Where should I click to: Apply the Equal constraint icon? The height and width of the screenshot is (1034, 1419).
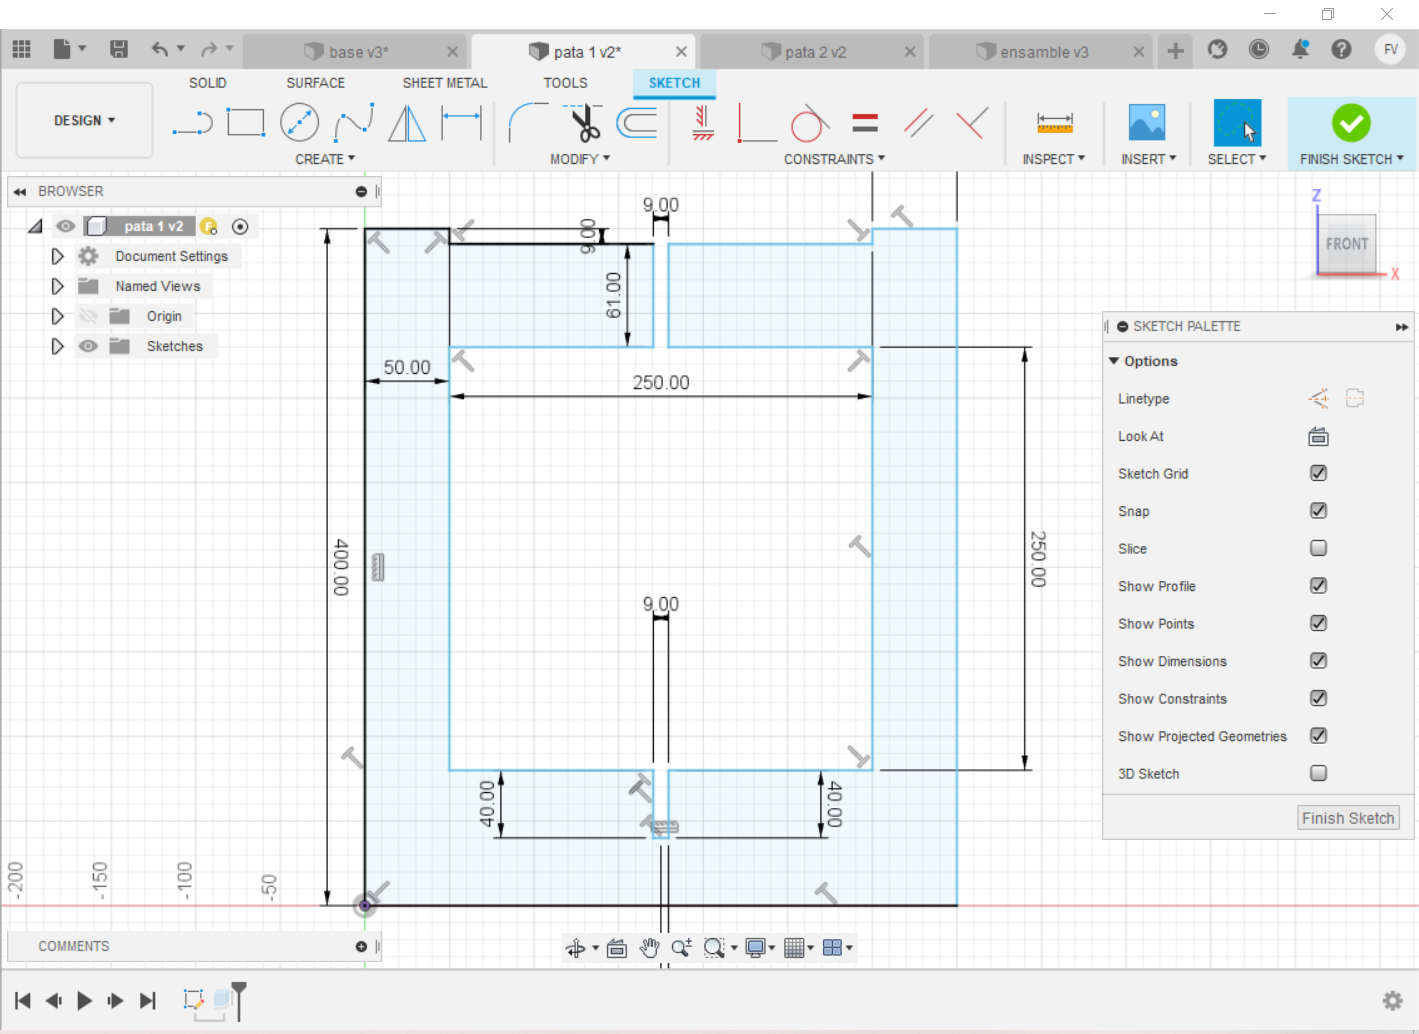865,123
